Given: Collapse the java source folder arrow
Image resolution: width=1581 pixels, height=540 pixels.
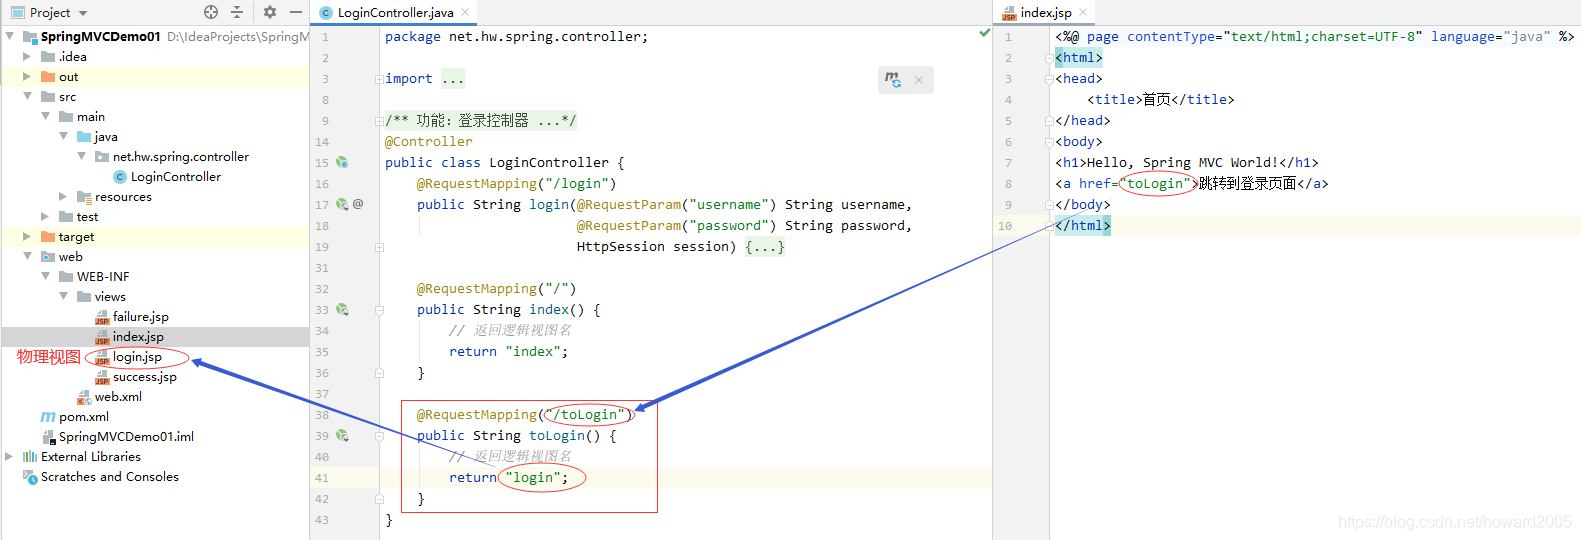Looking at the screenshot, I should tap(63, 137).
